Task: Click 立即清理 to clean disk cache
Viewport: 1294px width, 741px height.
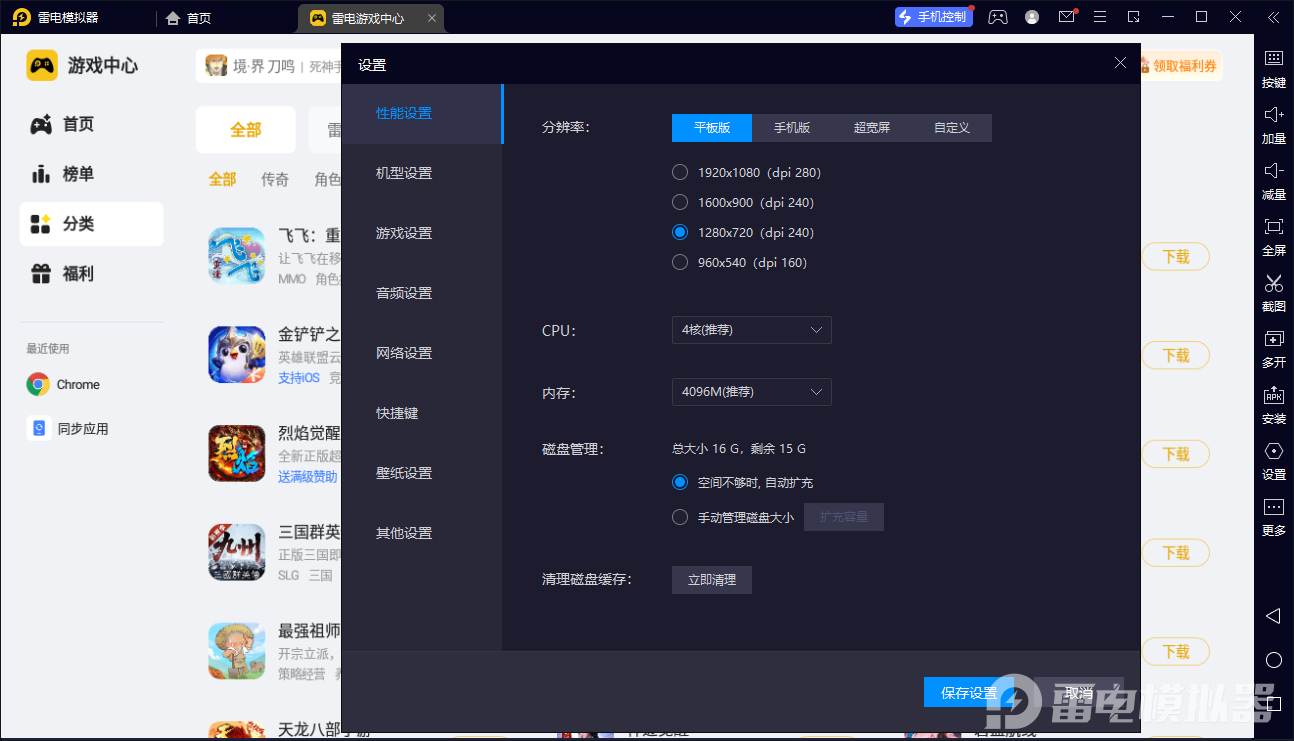Action: [711, 579]
